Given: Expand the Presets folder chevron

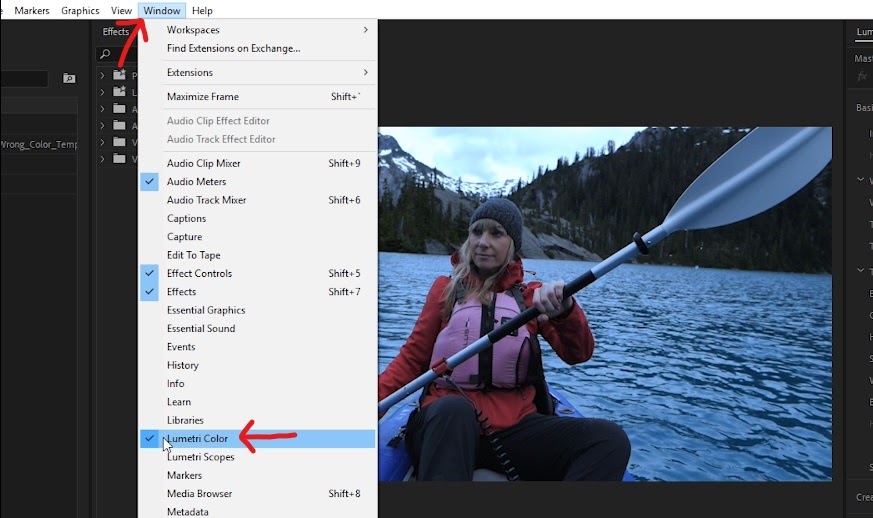Looking at the screenshot, I should point(102,75).
